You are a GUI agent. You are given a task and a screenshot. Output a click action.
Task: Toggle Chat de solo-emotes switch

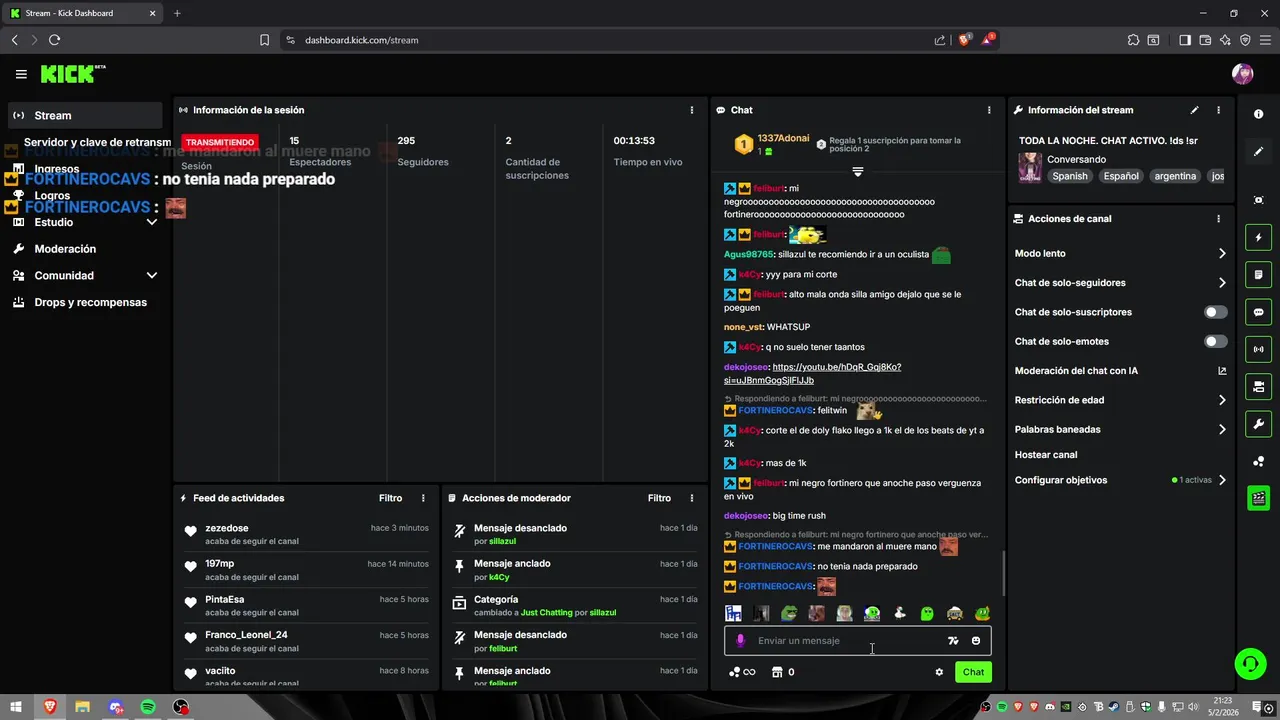[x=1215, y=342]
